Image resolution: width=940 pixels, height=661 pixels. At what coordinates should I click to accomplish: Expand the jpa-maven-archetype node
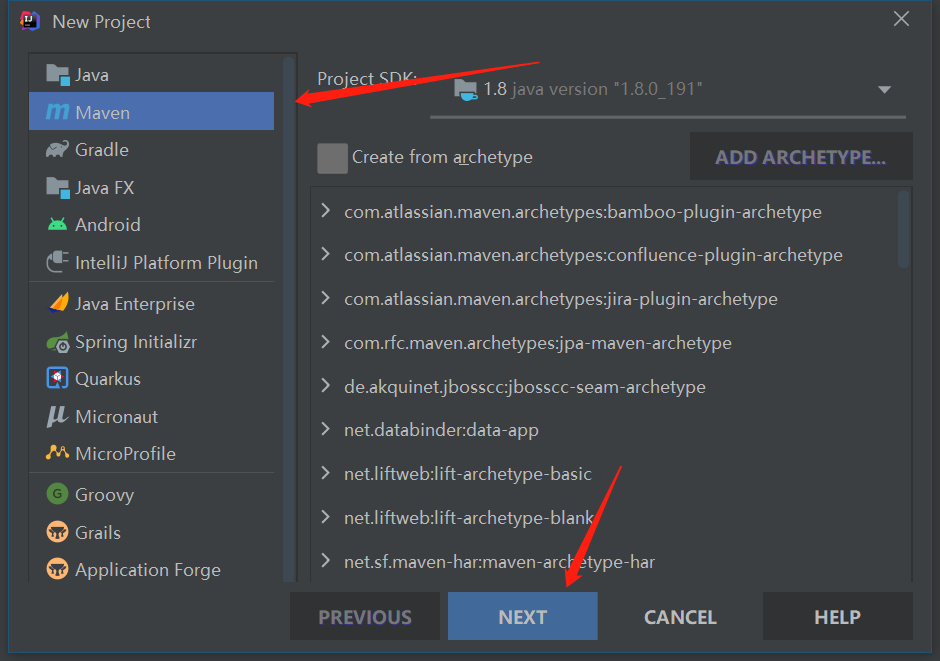tap(326, 342)
